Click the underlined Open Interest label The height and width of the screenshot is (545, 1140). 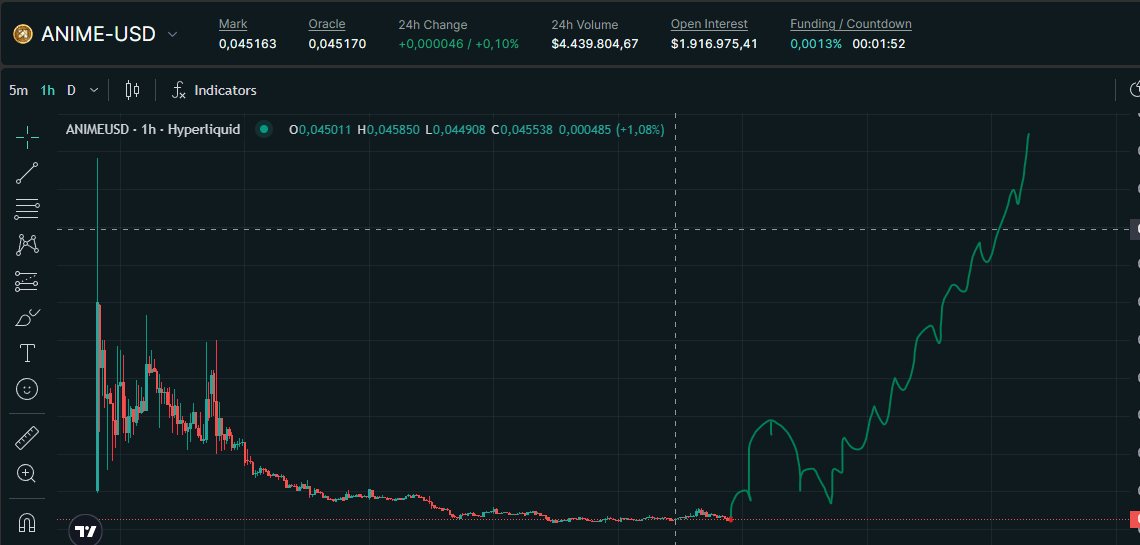tap(709, 24)
